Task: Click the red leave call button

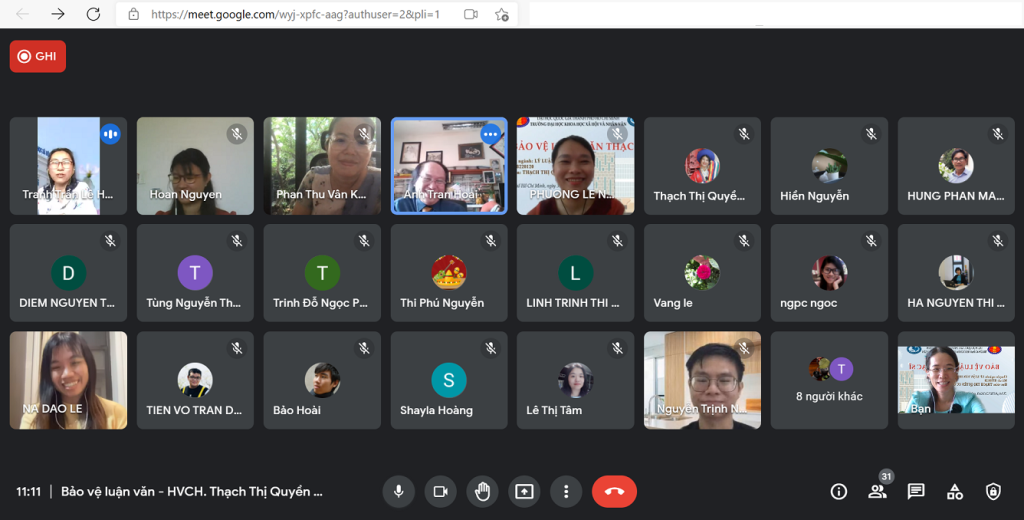Action: (615, 491)
